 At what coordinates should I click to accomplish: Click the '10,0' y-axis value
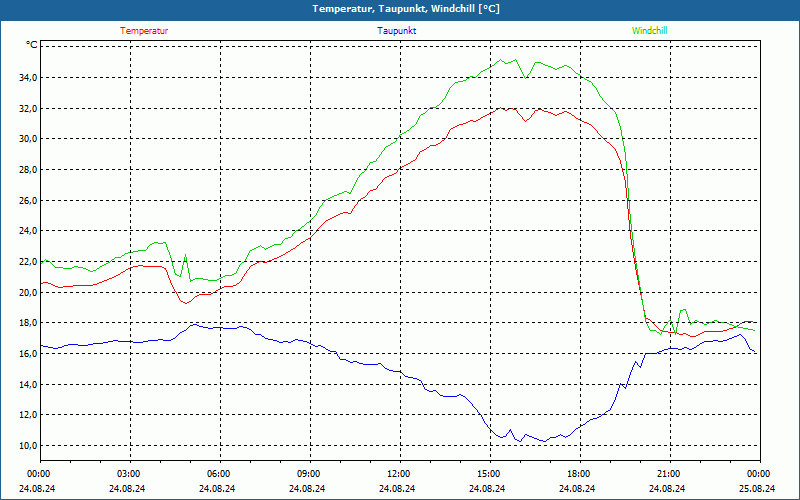[x=28, y=445]
